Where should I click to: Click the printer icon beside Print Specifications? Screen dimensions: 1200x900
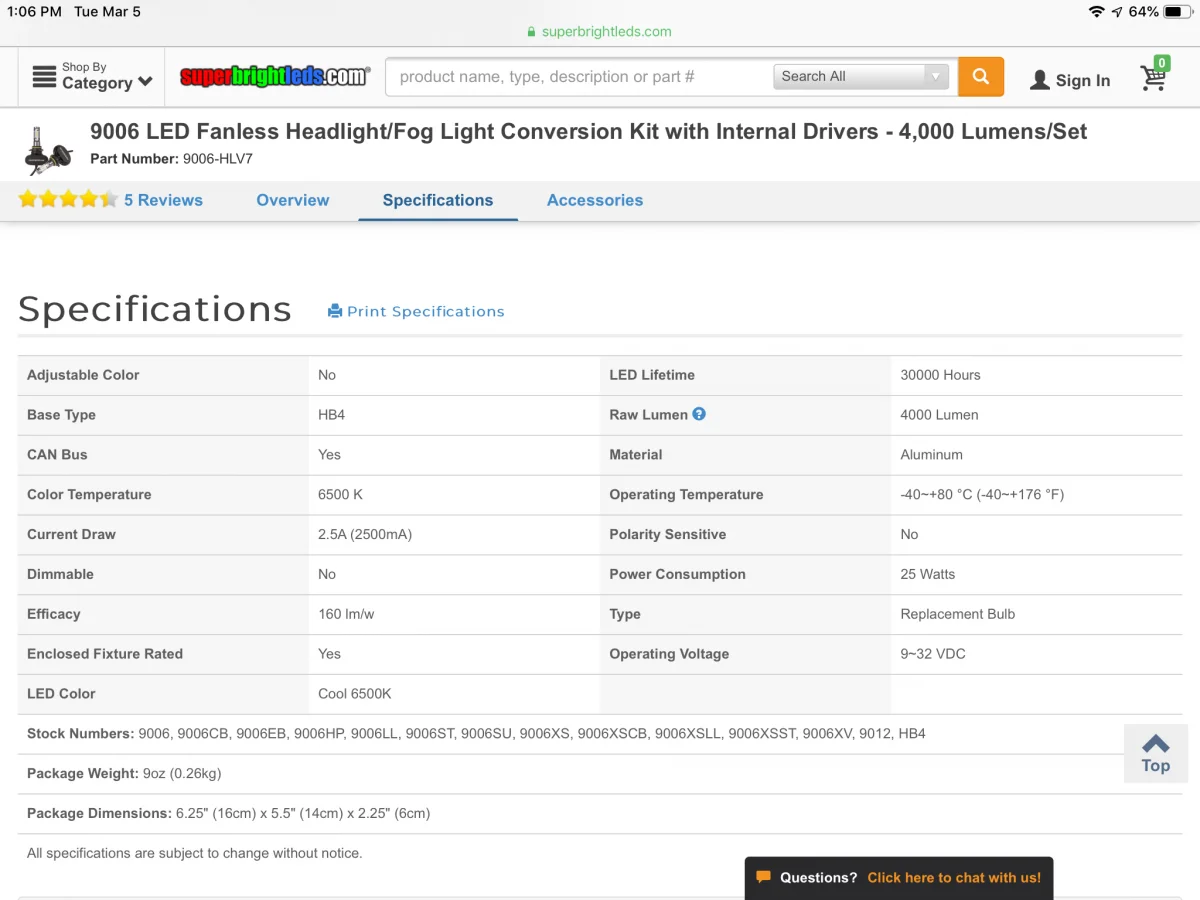pos(335,311)
